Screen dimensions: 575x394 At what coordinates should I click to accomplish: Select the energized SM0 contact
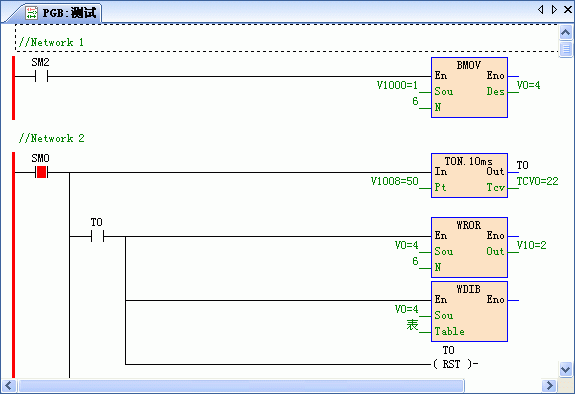tap(41, 172)
